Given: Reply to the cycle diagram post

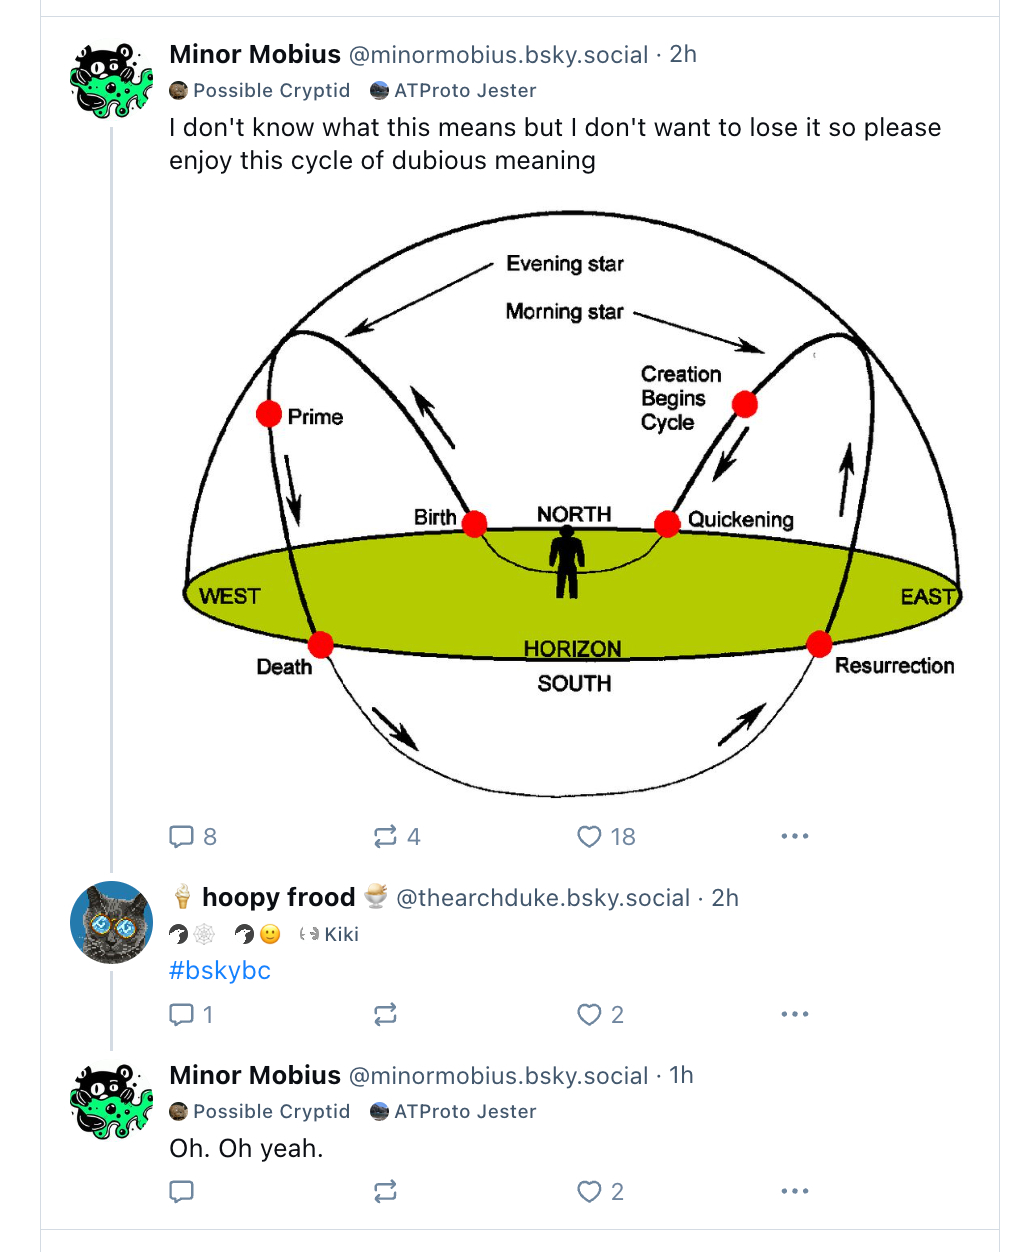Looking at the screenshot, I should 182,836.
